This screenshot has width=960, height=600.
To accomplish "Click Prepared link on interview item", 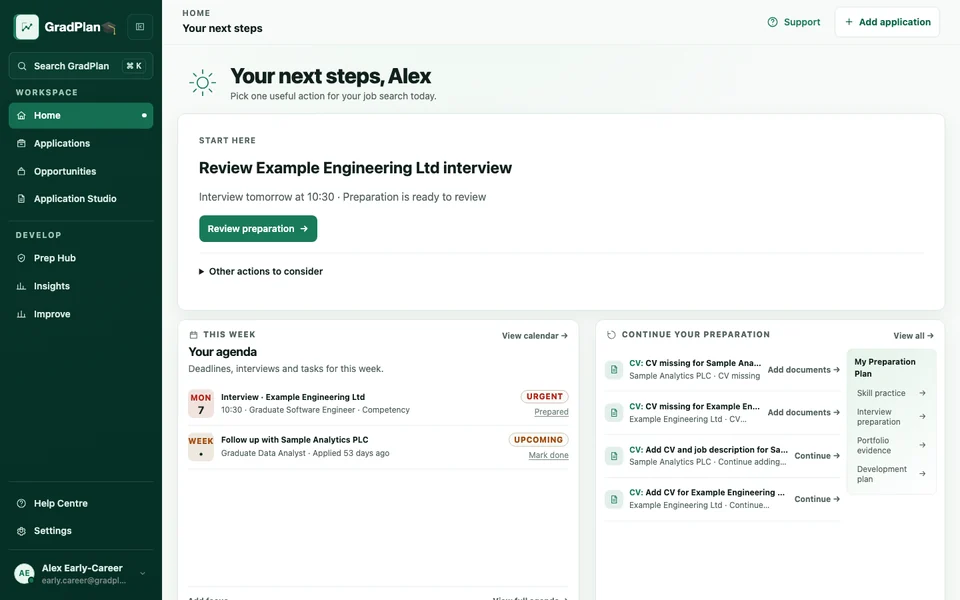I will [551, 412].
